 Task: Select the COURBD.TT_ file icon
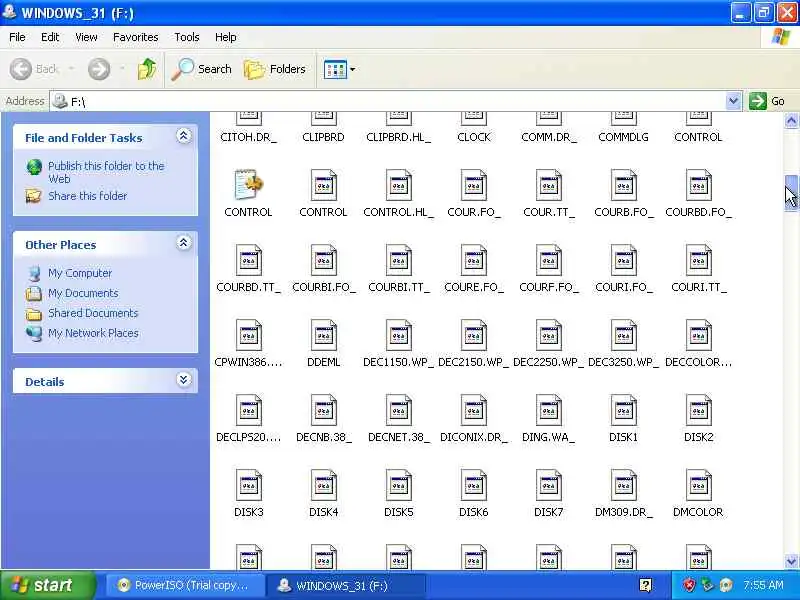point(248,260)
